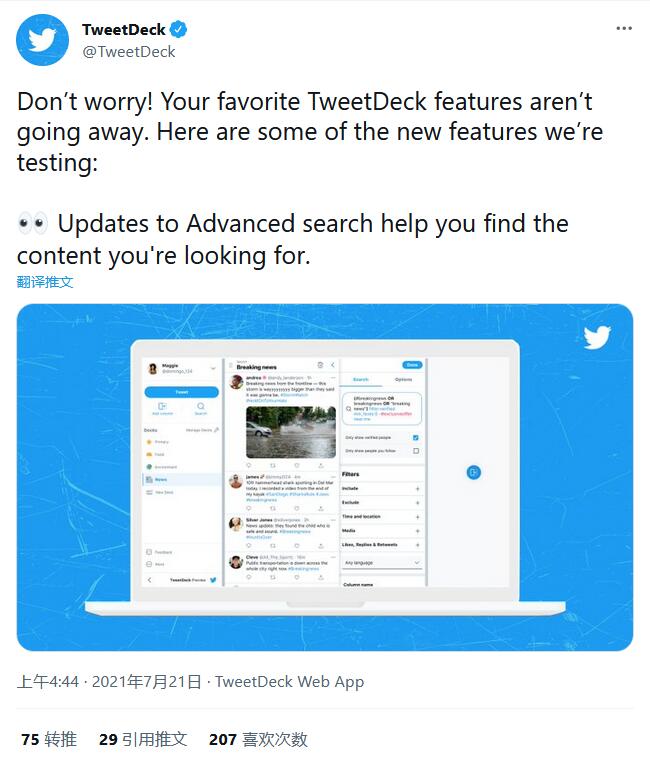Viewport: 650px width, 764px height.
Task: Click the back arrow in Breaking news header
Action: (x=333, y=366)
